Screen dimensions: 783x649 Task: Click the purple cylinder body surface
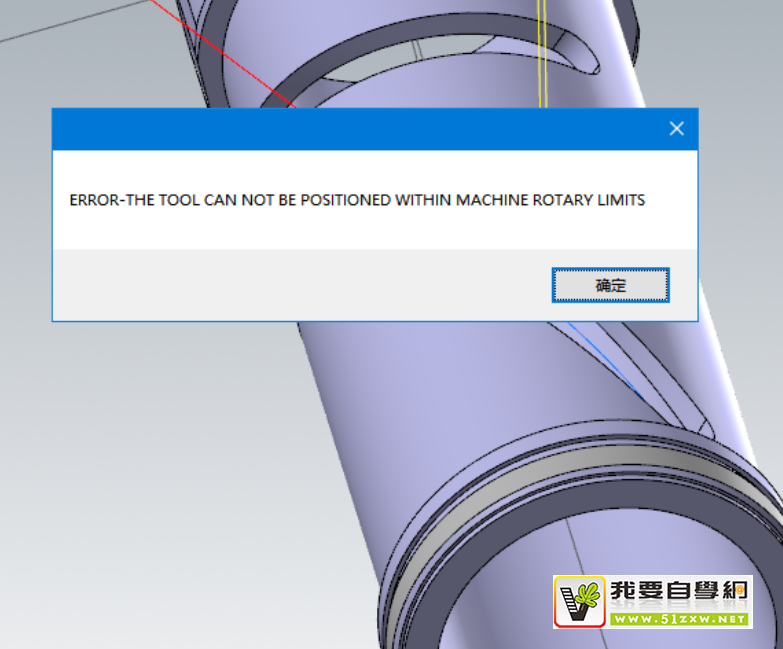pyautogui.click(x=400, y=400)
